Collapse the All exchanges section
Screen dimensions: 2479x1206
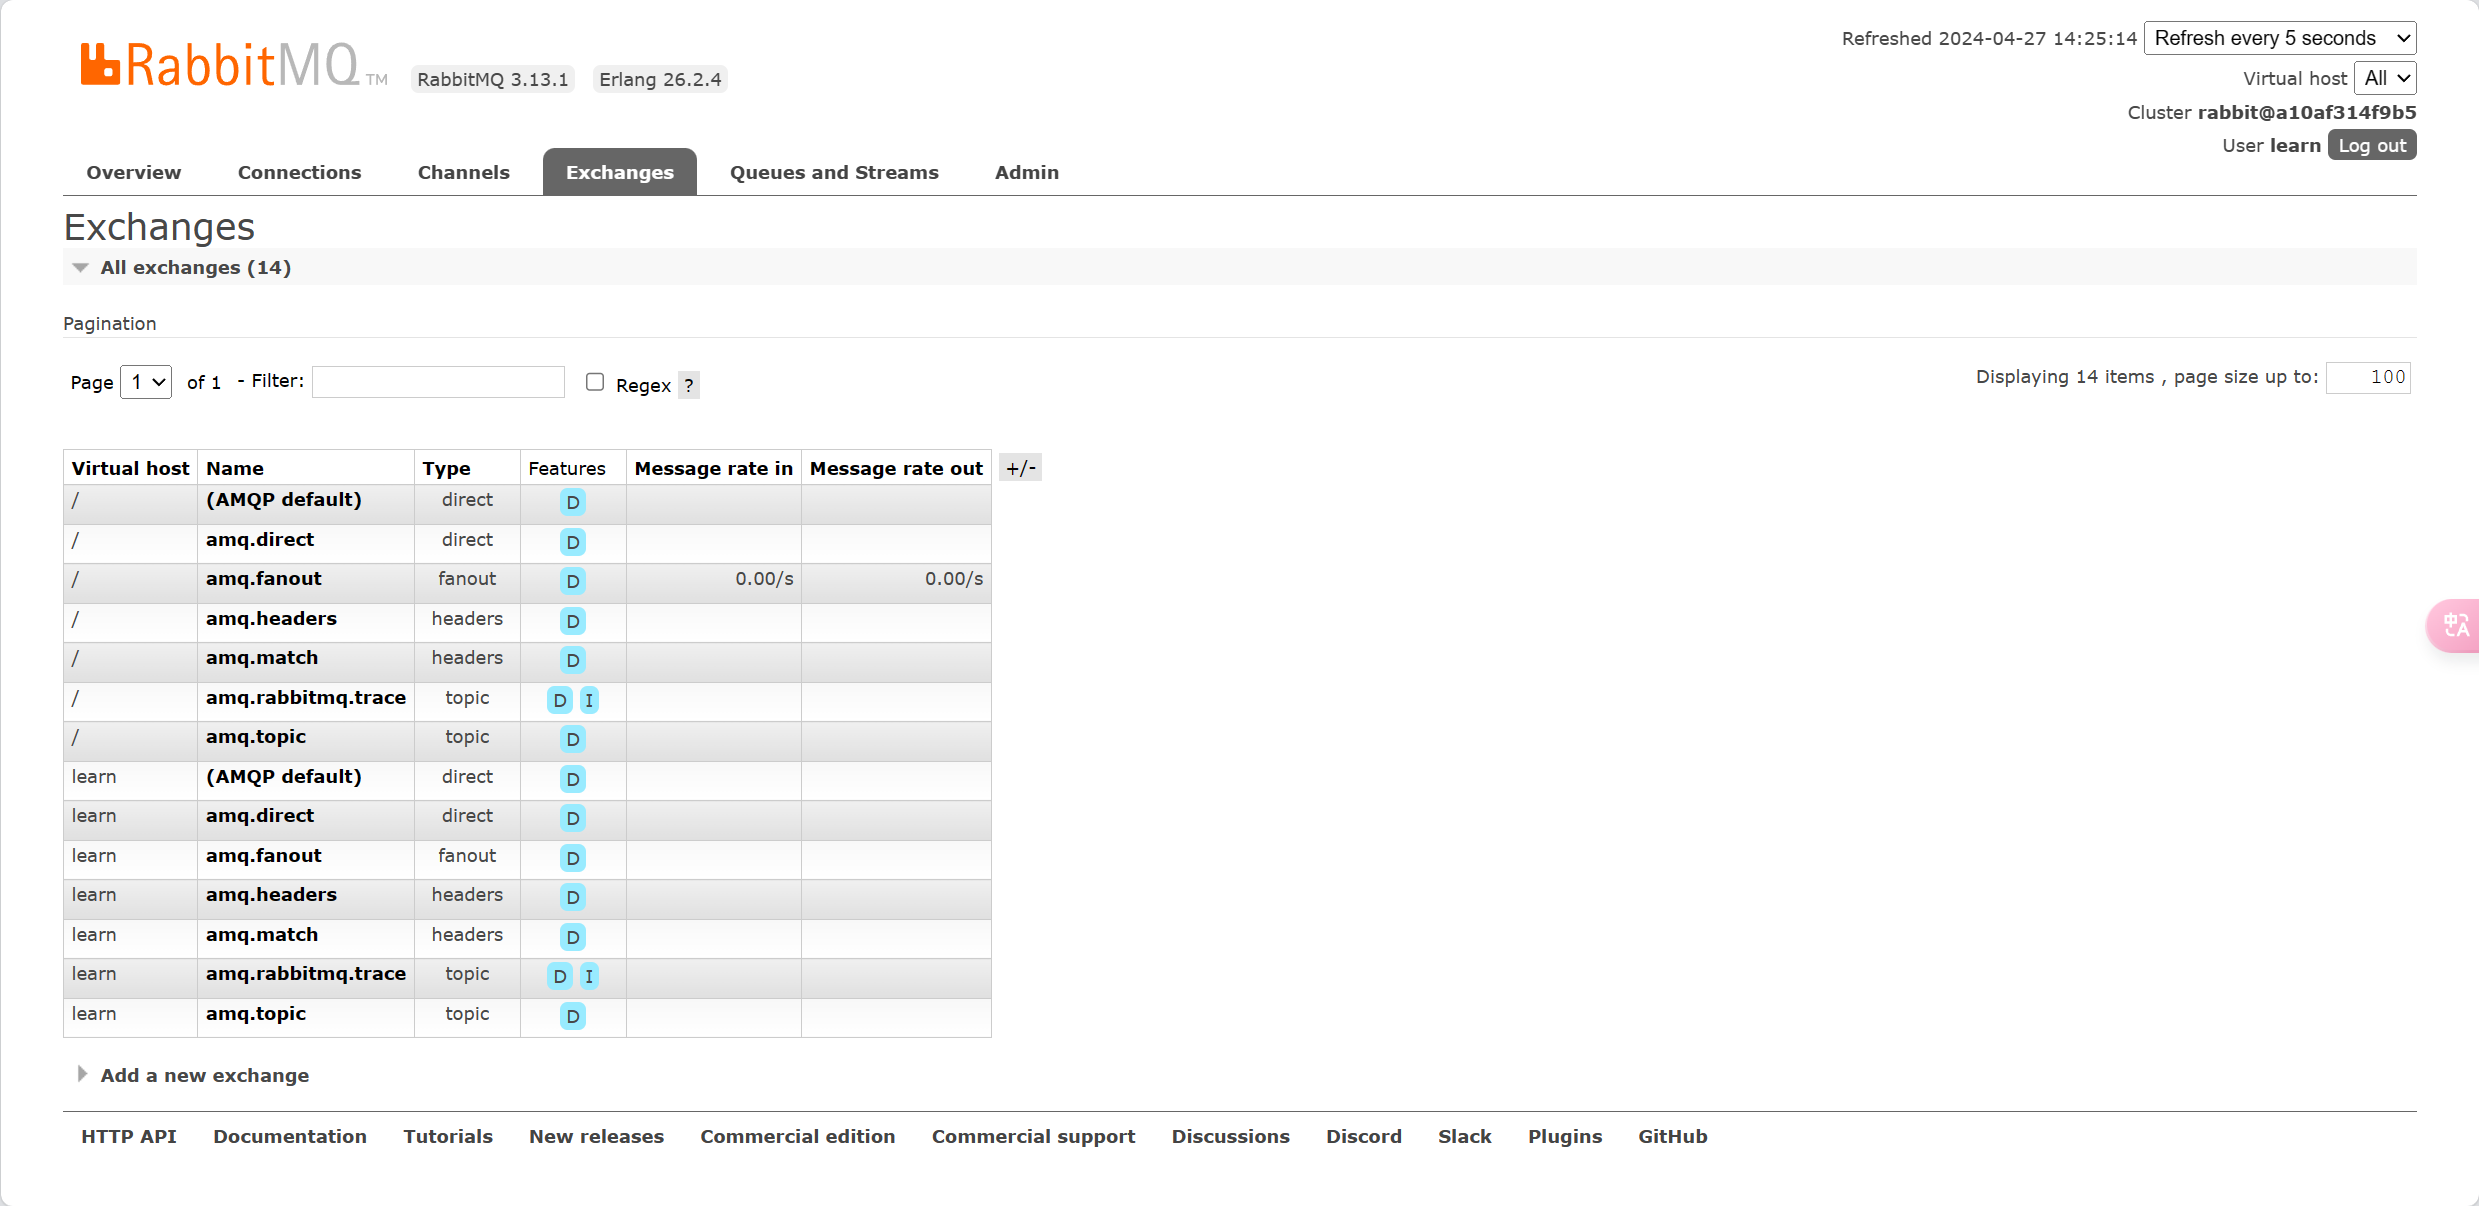(195, 267)
